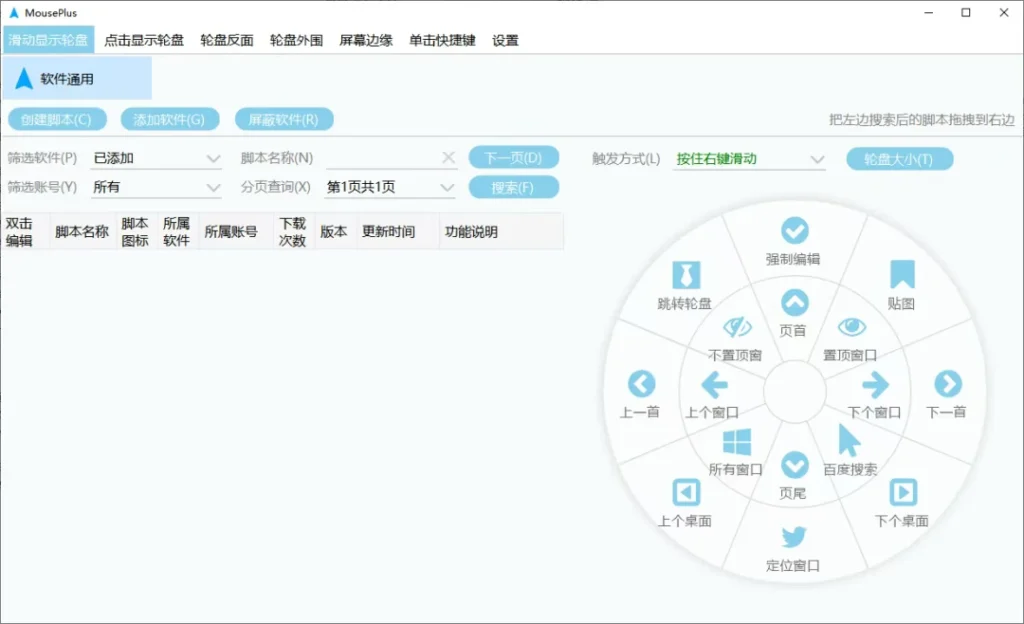Click the 创建脚本(C) button
This screenshot has height=624, width=1024.
(58, 118)
